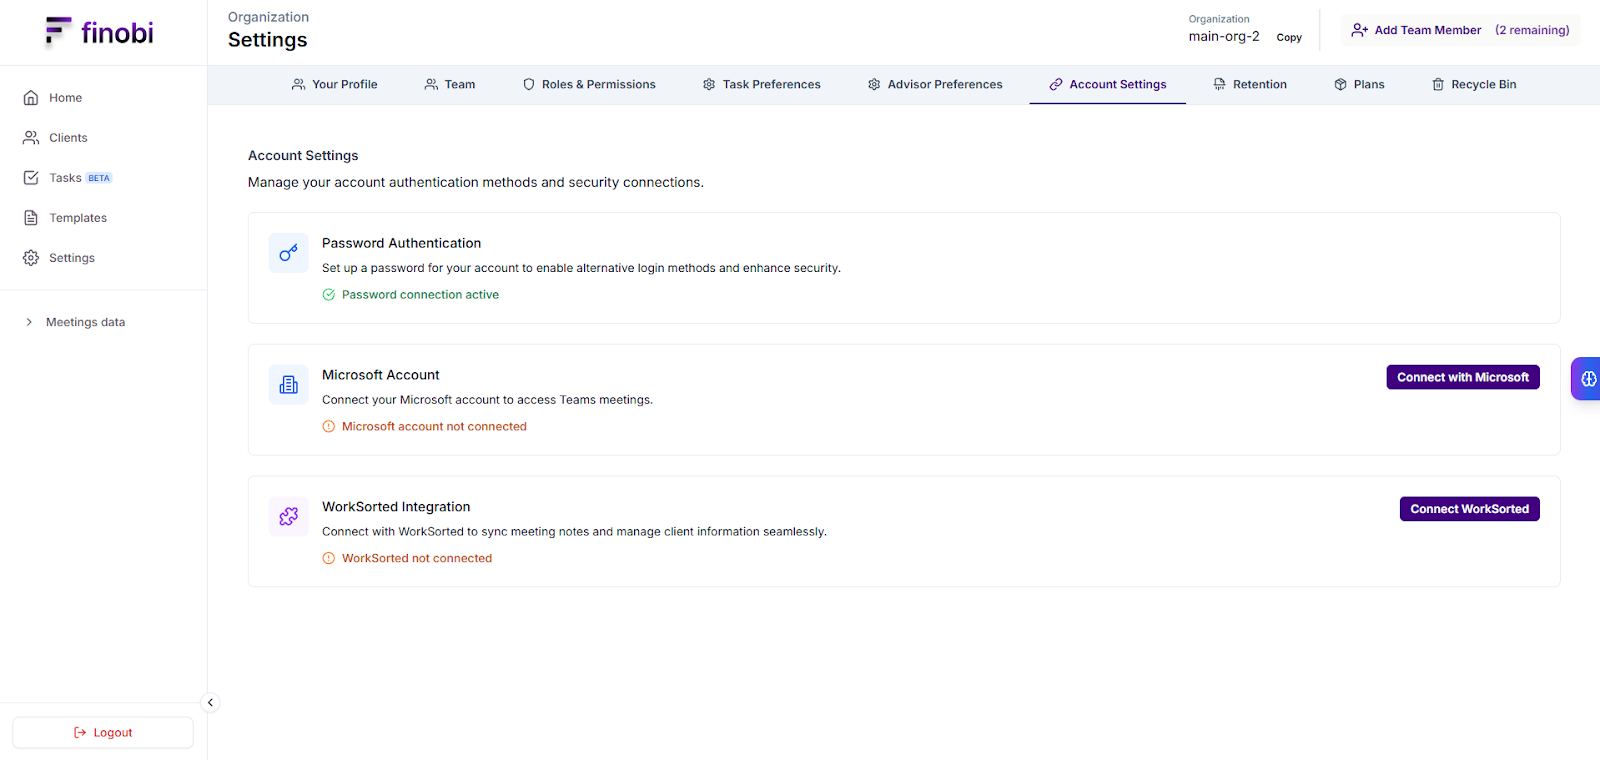Viewport: 1600px width, 760px height.
Task: Click Connect with Microsoft button
Action: (x=1463, y=377)
